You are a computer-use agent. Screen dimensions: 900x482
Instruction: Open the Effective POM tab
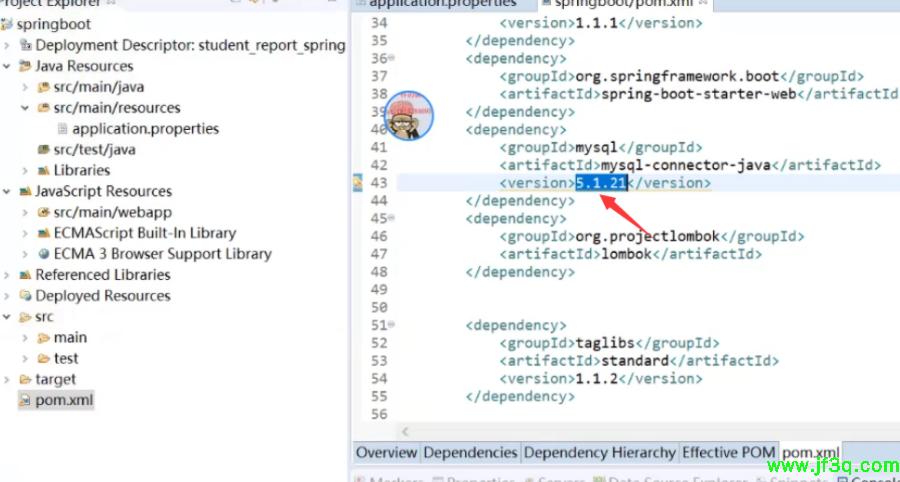728,453
